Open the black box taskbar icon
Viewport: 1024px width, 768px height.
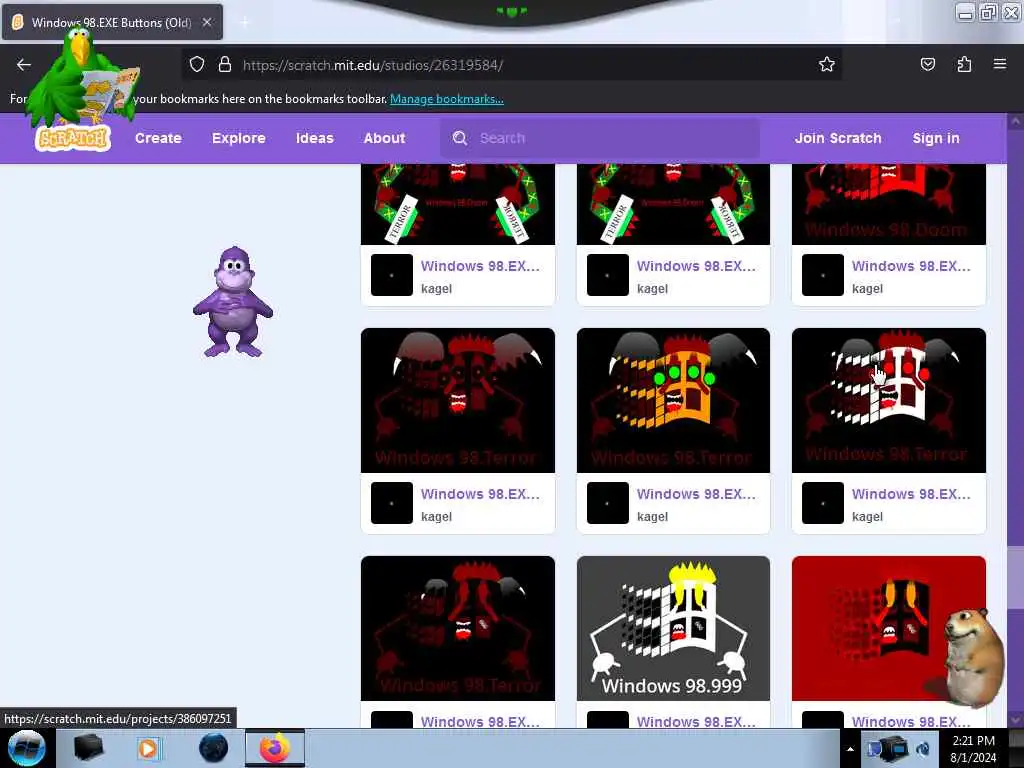point(88,748)
